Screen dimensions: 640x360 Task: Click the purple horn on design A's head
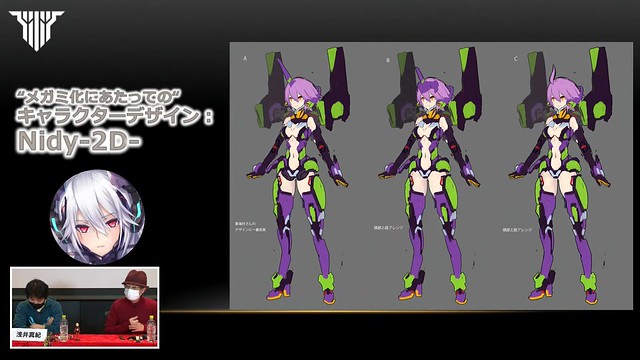pyautogui.click(x=284, y=68)
